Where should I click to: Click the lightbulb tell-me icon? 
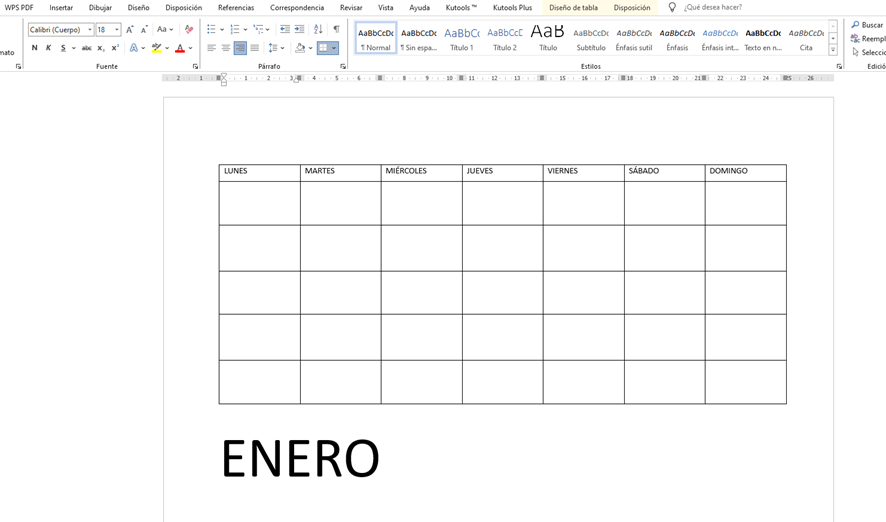click(672, 7)
